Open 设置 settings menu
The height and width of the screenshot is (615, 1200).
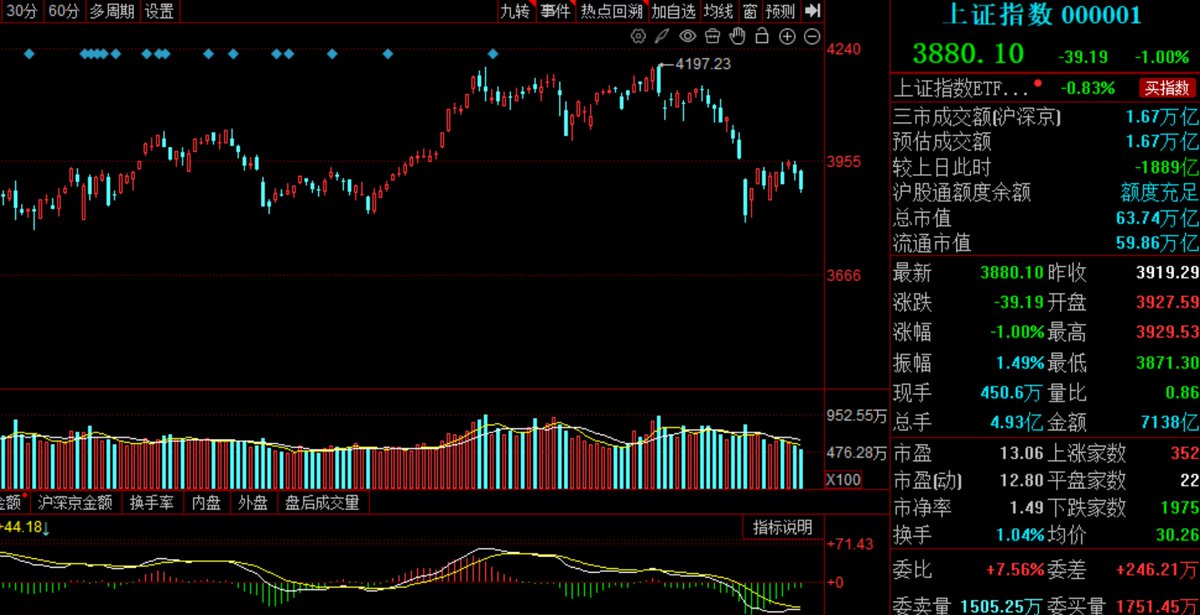click(x=159, y=11)
